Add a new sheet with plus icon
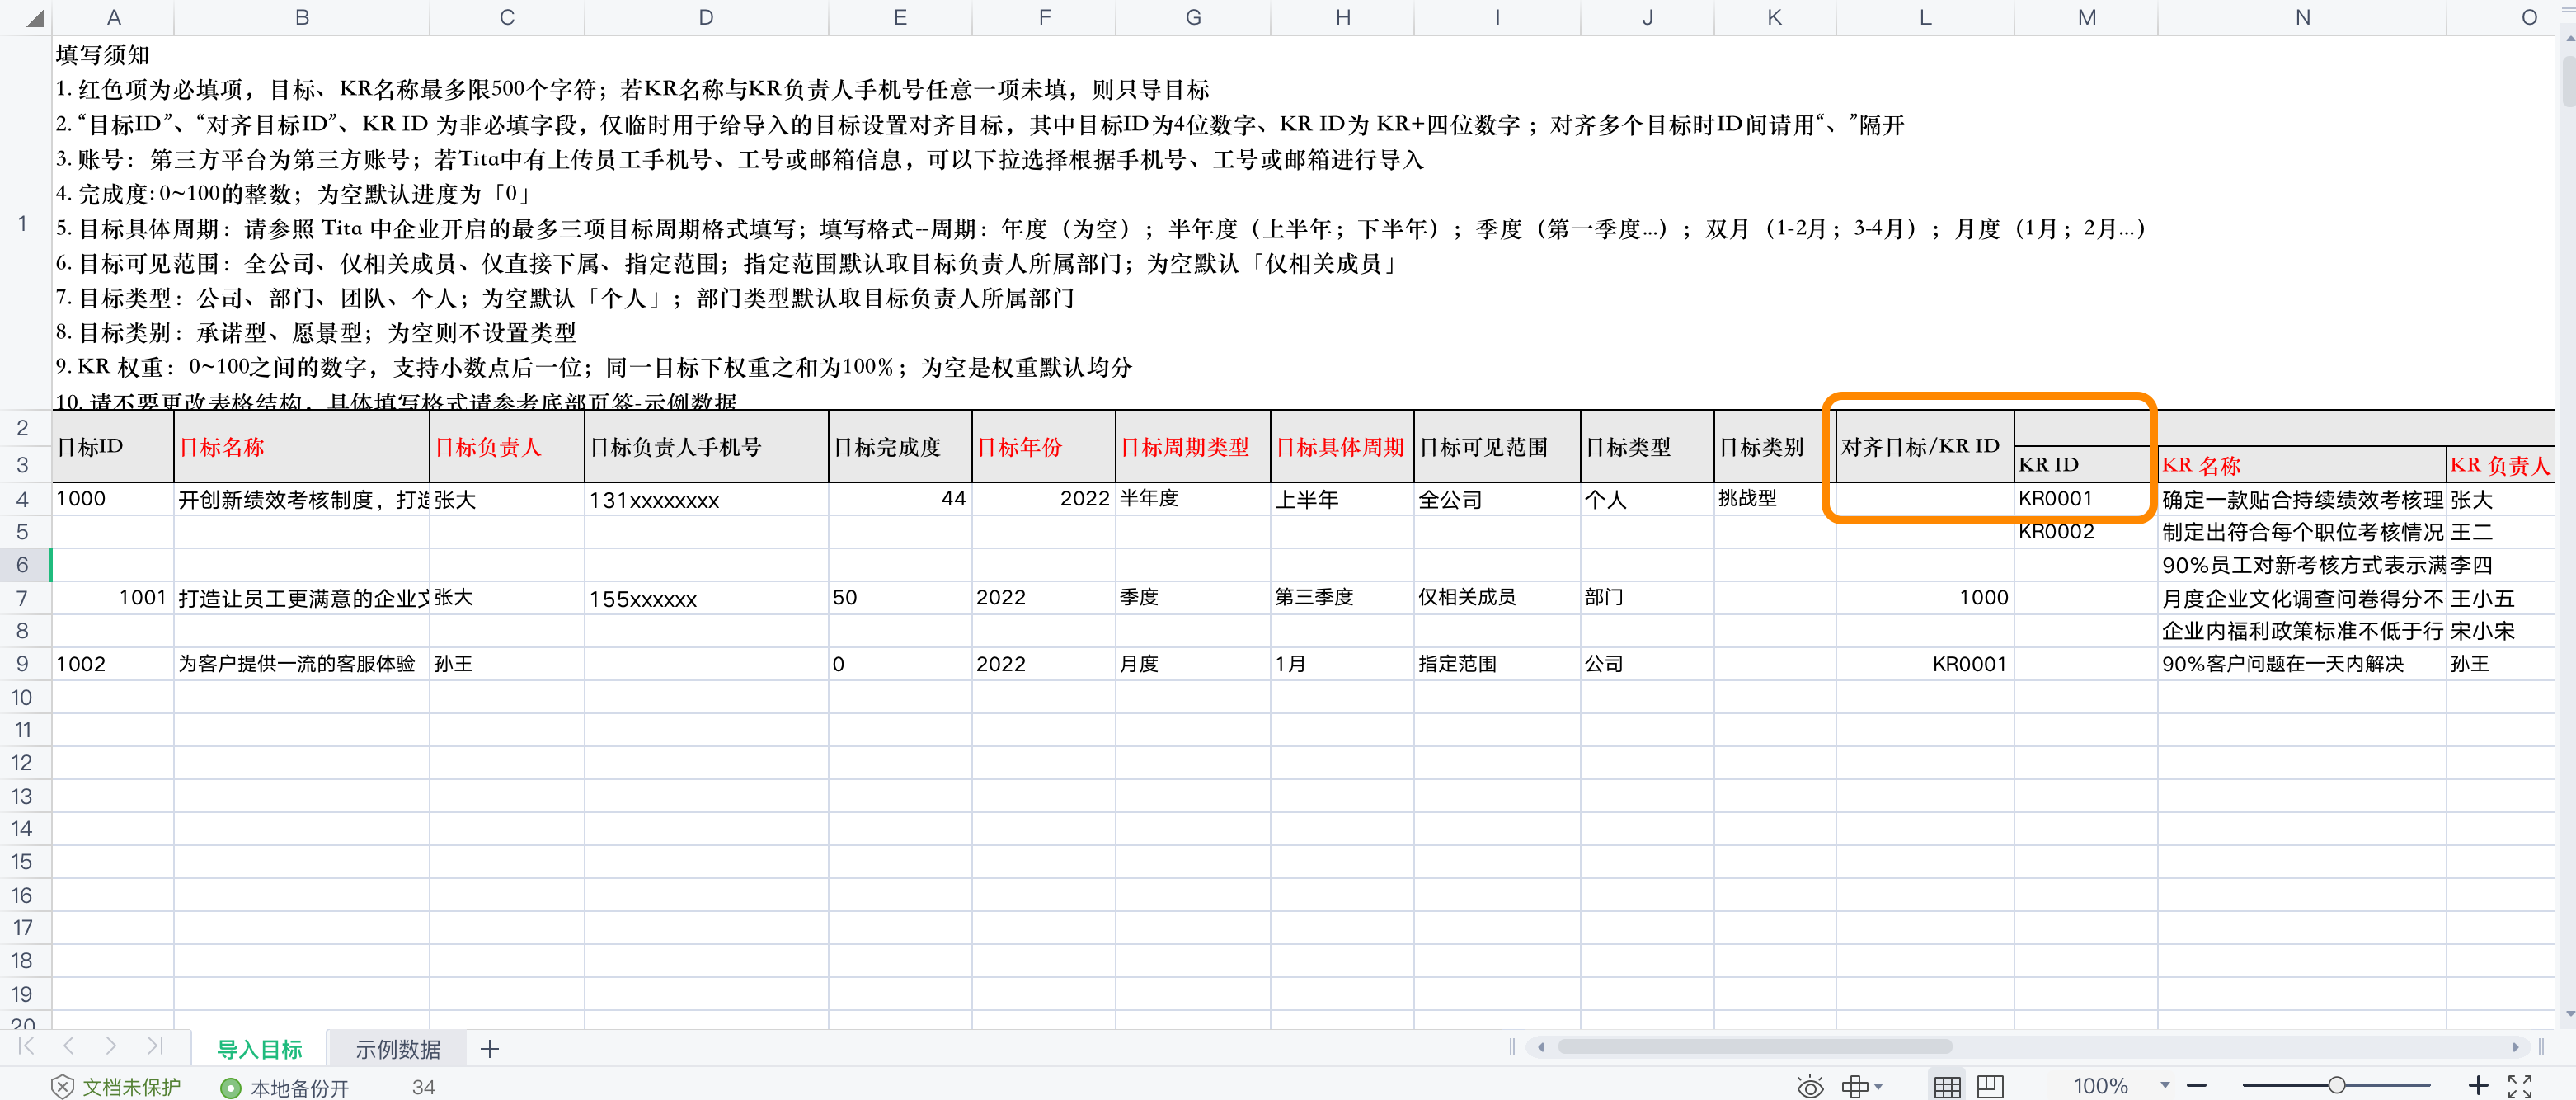The width and height of the screenshot is (2576, 1100). (489, 1049)
